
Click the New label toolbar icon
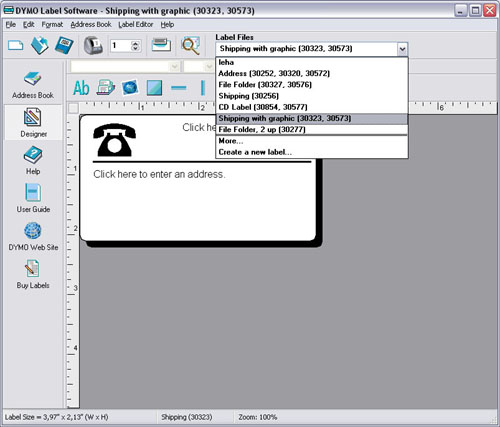tap(16, 45)
